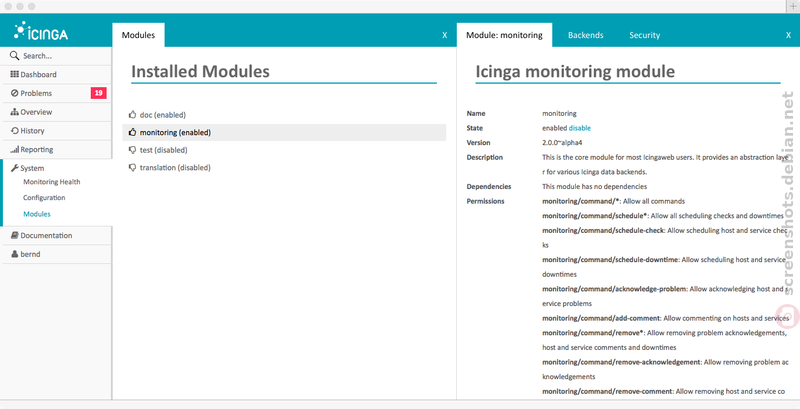Click the monitoring/command/schedule-downtime permission entry

(x=664, y=267)
